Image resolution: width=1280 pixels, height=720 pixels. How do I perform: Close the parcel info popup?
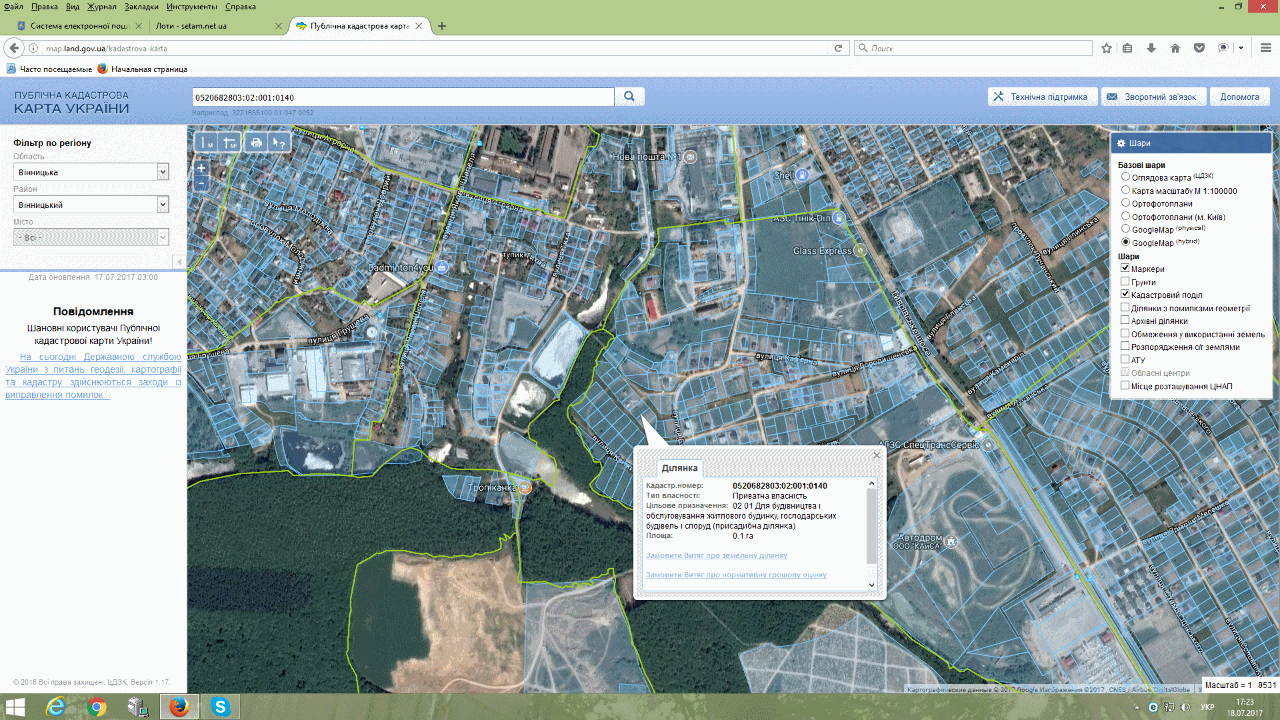877,455
